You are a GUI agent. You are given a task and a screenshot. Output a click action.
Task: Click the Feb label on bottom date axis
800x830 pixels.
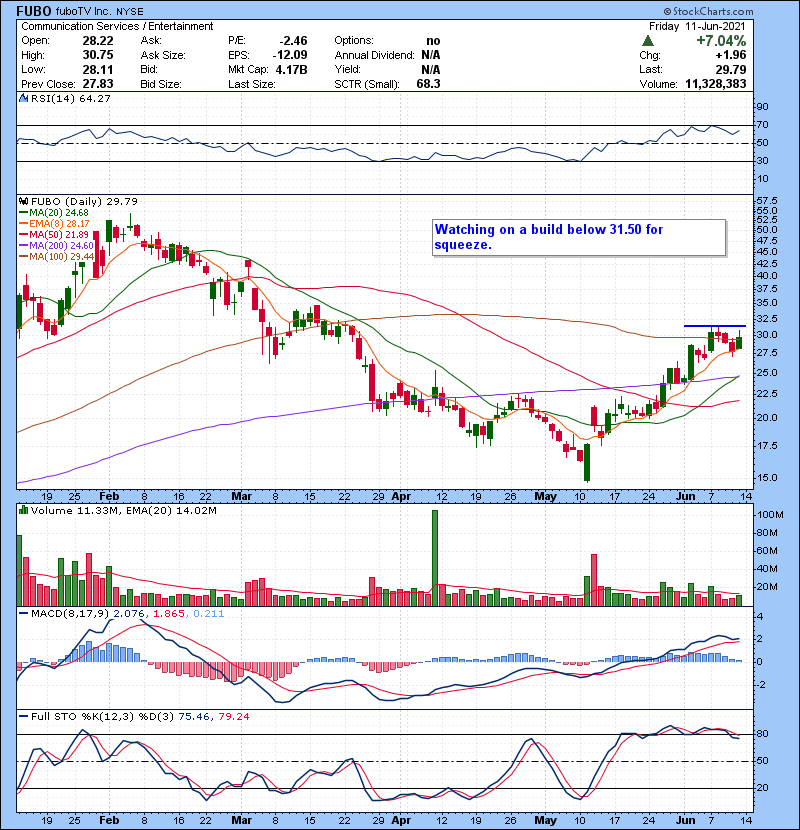[x=109, y=820]
